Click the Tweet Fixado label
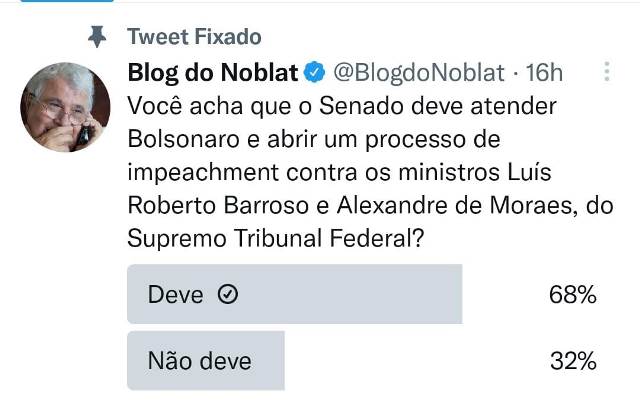 (x=194, y=37)
